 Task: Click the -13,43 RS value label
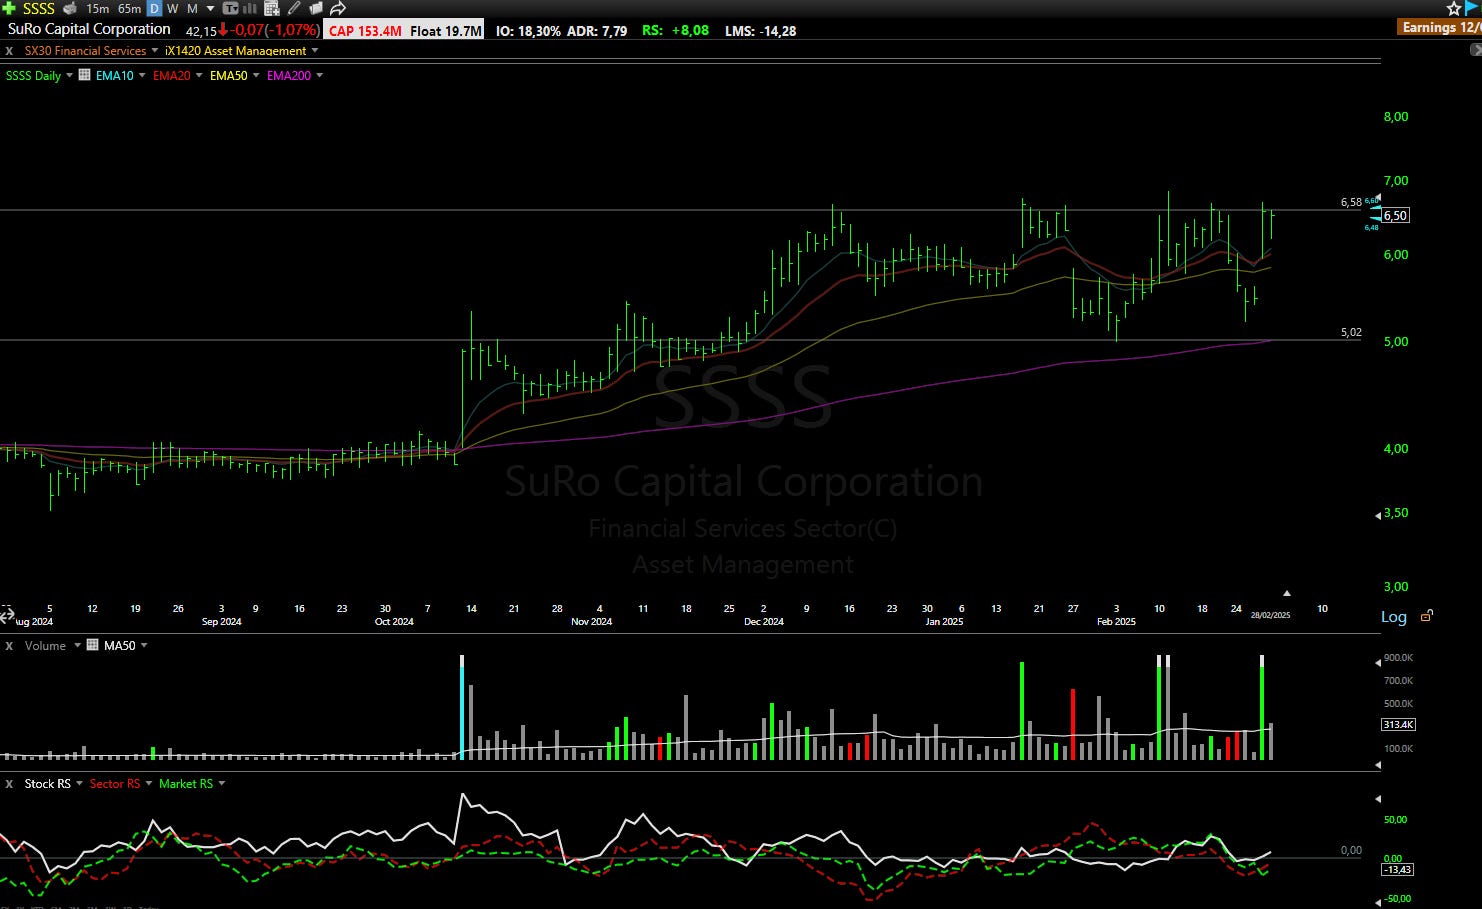(x=1397, y=869)
